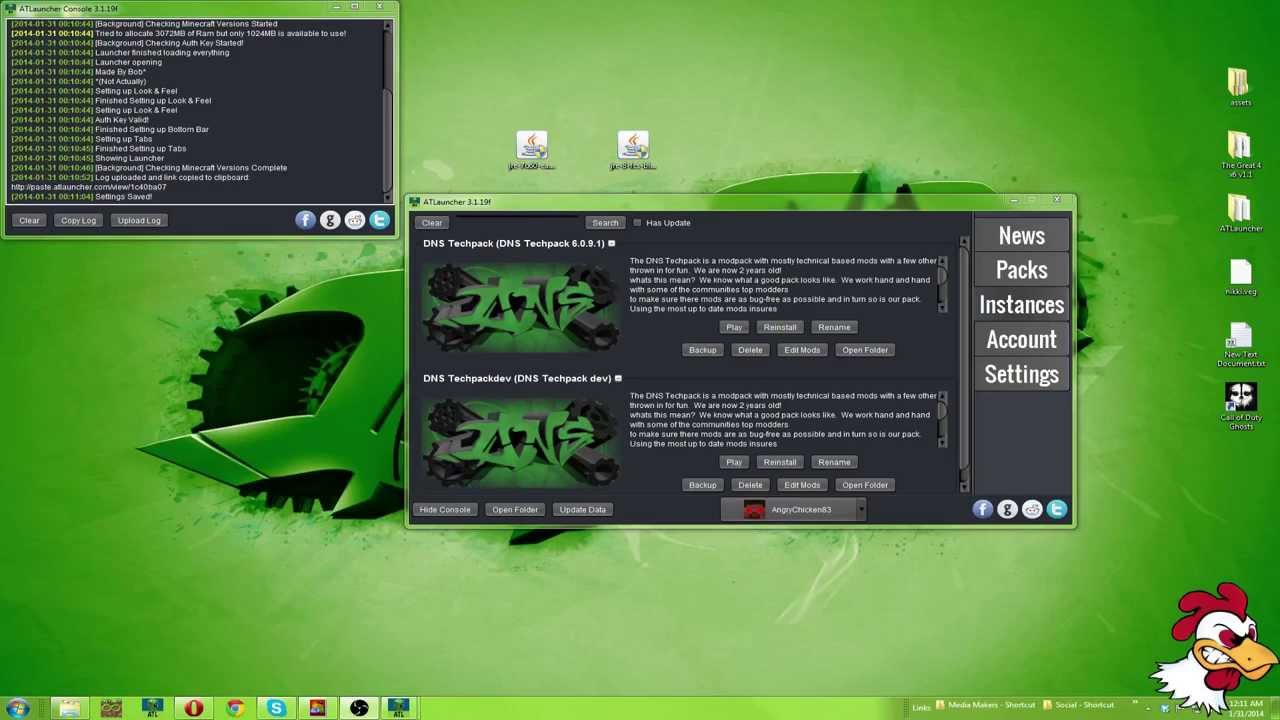The width and height of the screenshot is (1280, 720).
Task: Open File Explorer from taskbar
Action: pos(69,708)
